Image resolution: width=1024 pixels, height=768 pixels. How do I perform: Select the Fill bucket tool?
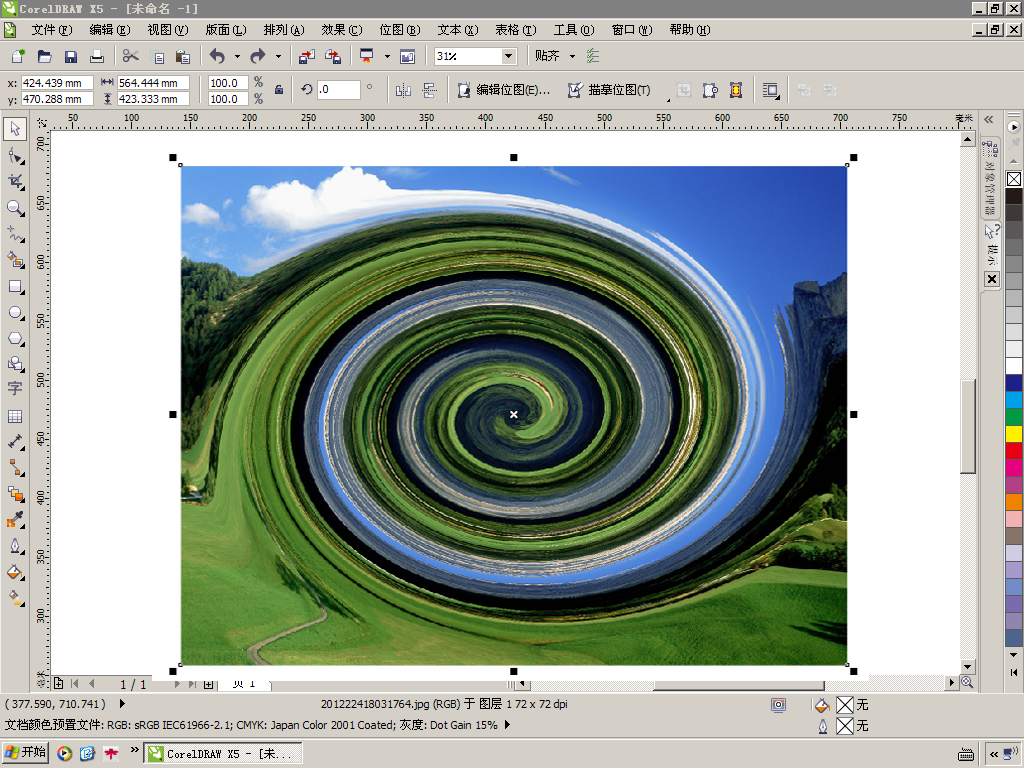click(15, 572)
